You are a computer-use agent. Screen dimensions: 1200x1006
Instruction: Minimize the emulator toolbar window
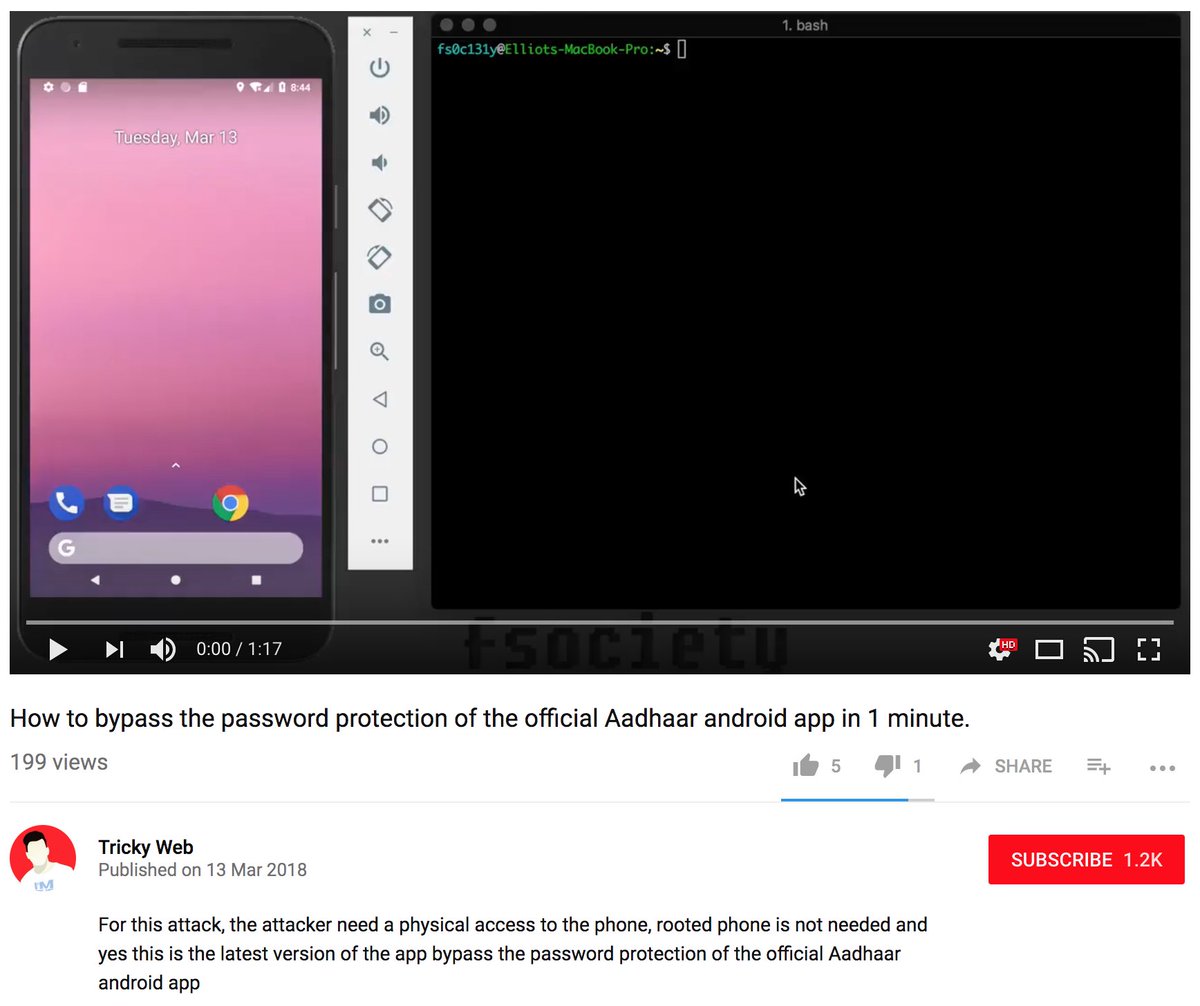394,33
